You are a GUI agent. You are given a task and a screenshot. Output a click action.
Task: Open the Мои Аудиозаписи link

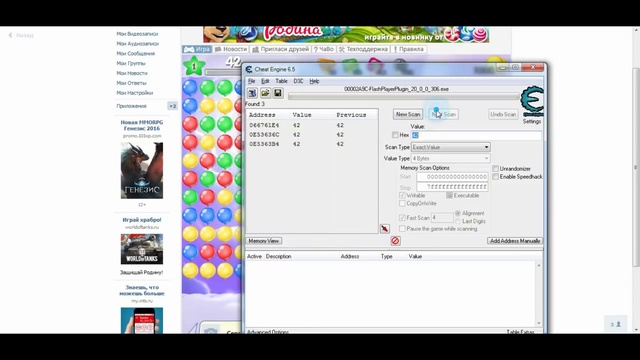click(138, 44)
